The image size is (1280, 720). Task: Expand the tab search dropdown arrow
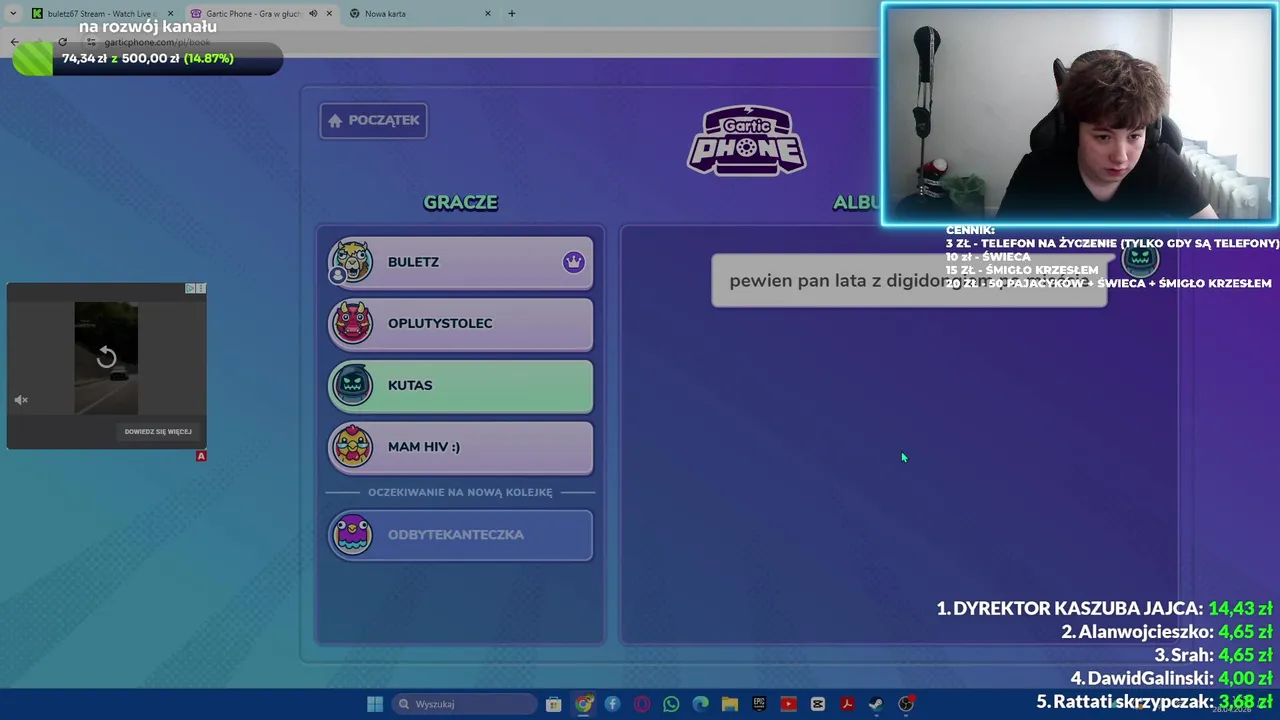click(x=12, y=14)
